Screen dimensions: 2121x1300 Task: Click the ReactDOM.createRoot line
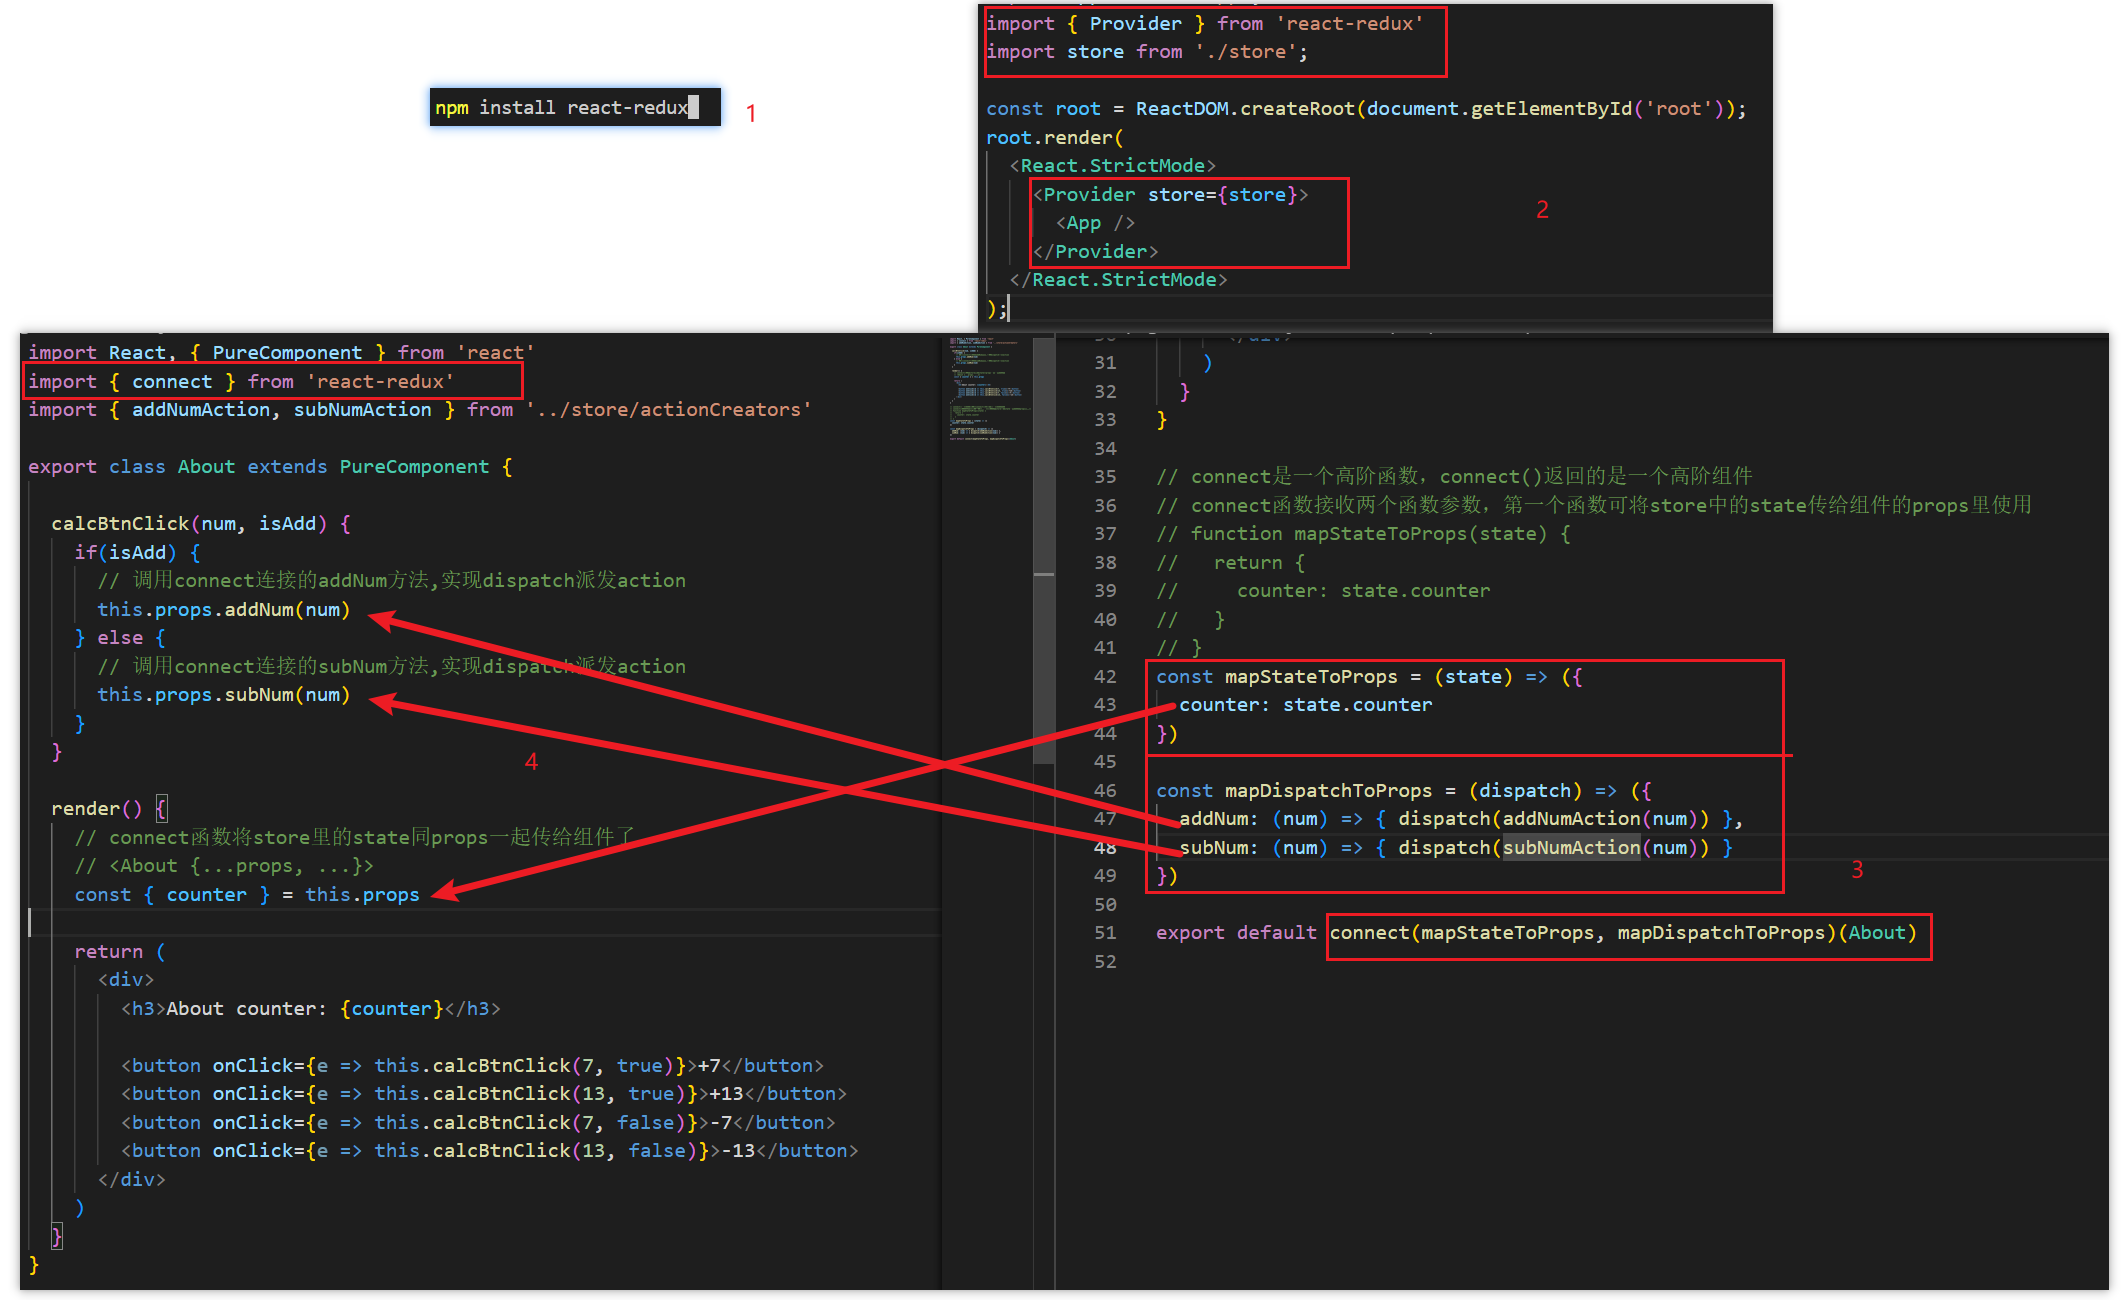point(1366,108)
